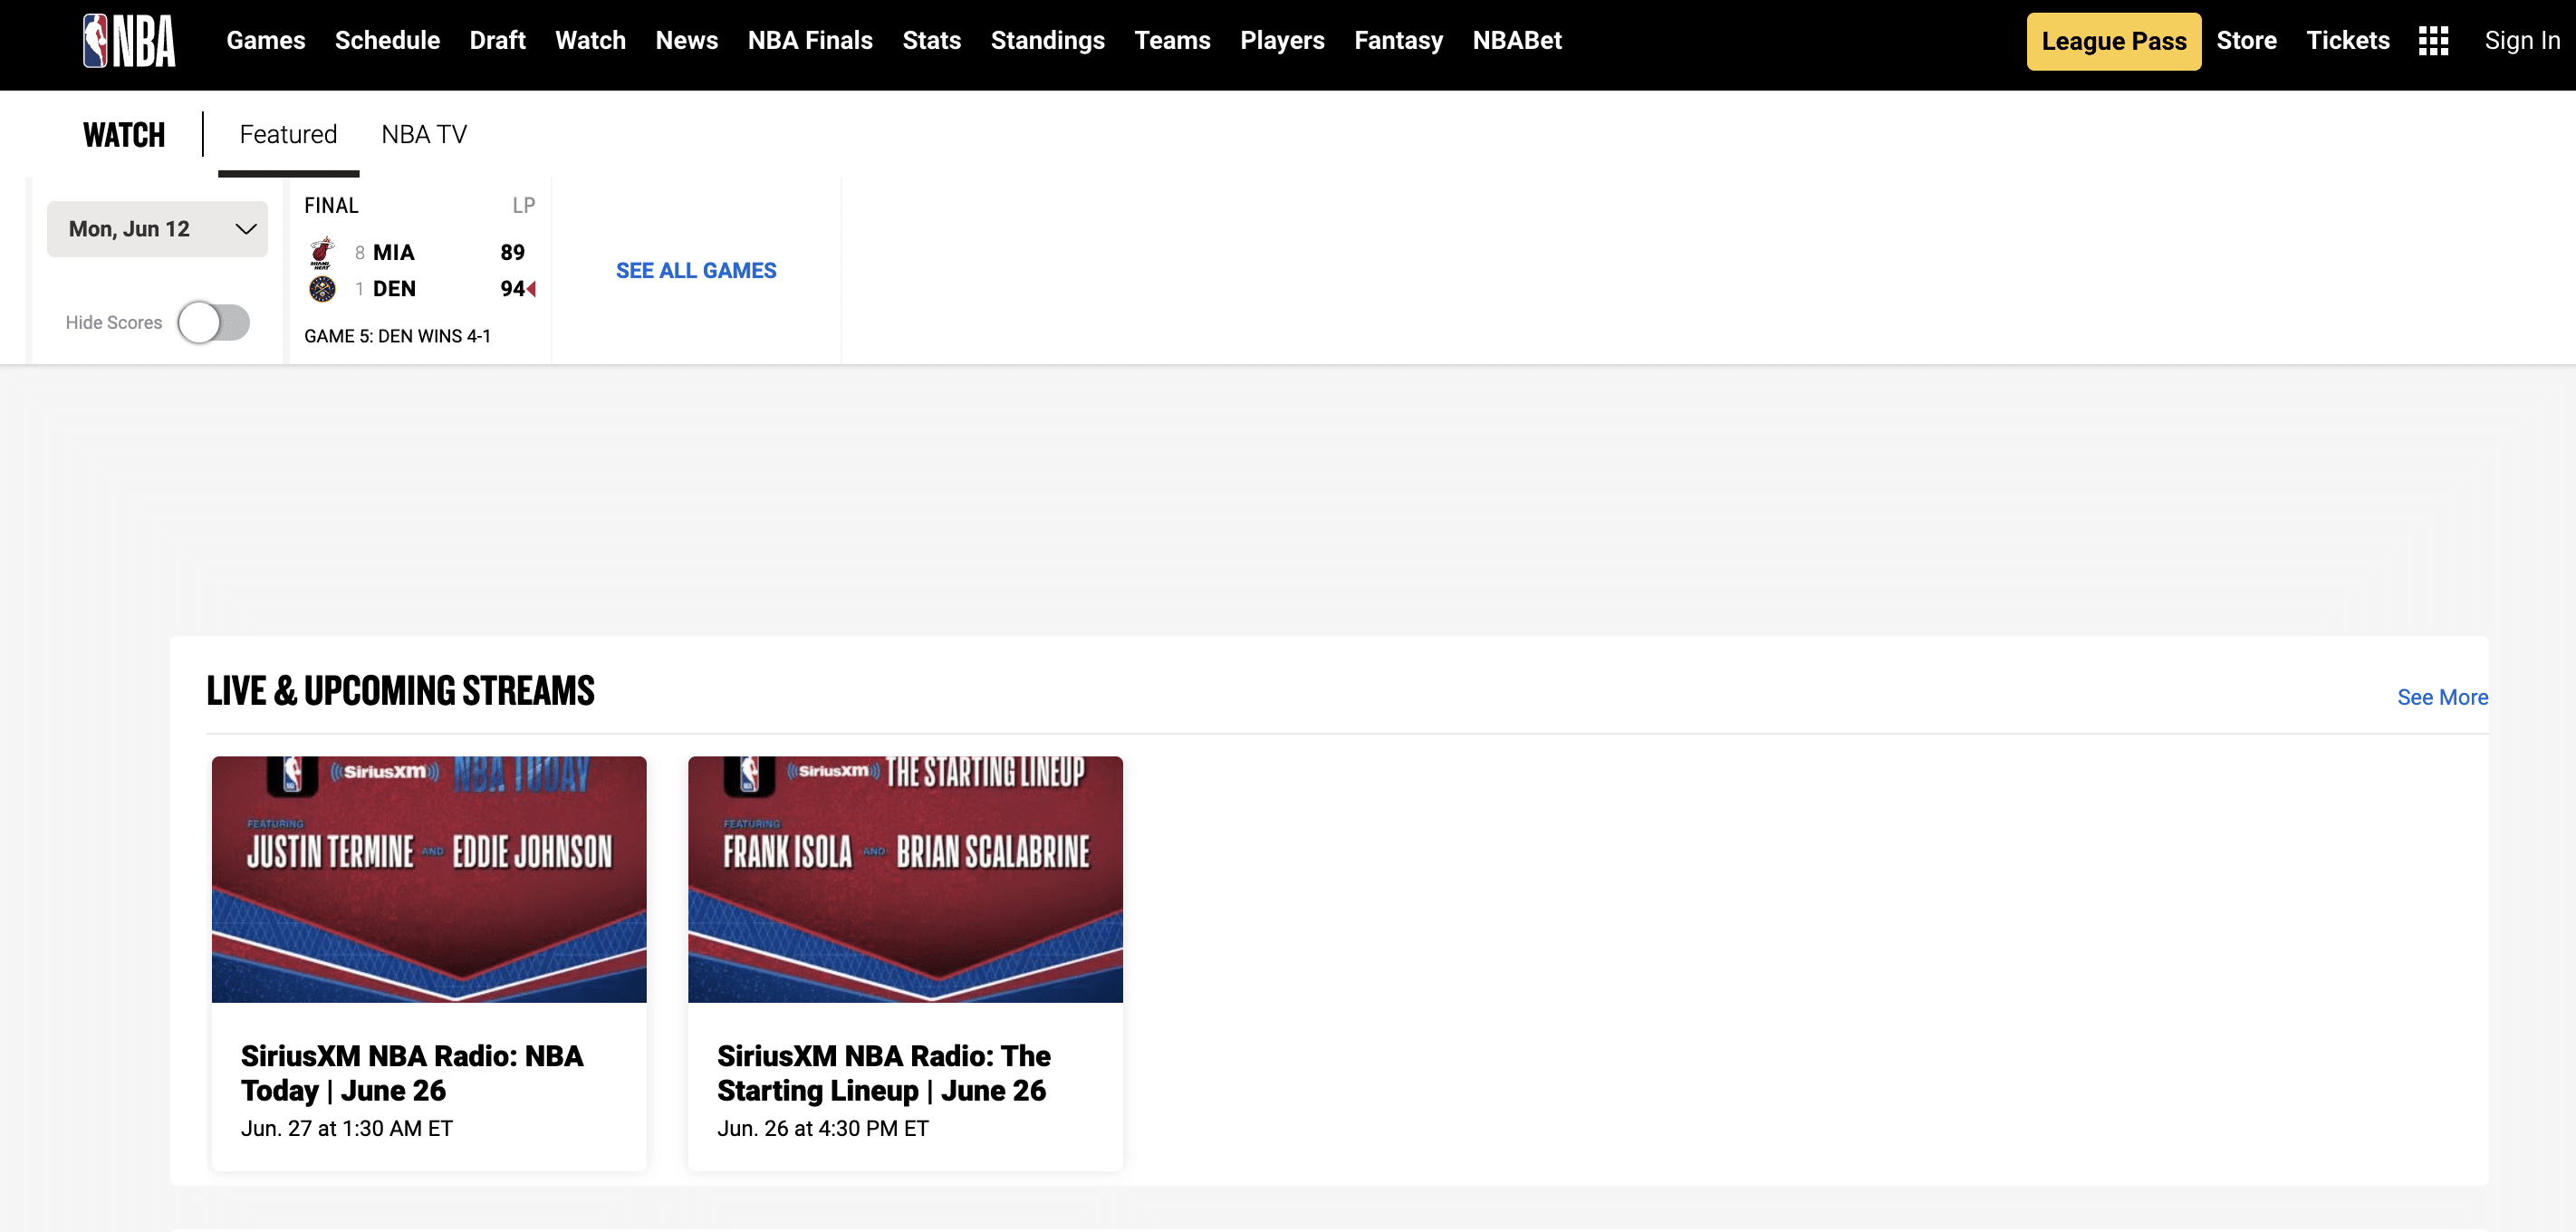Screen dimensions: 2576x1232
Task: Click the WATCH section heading
Action: [124, 135]
